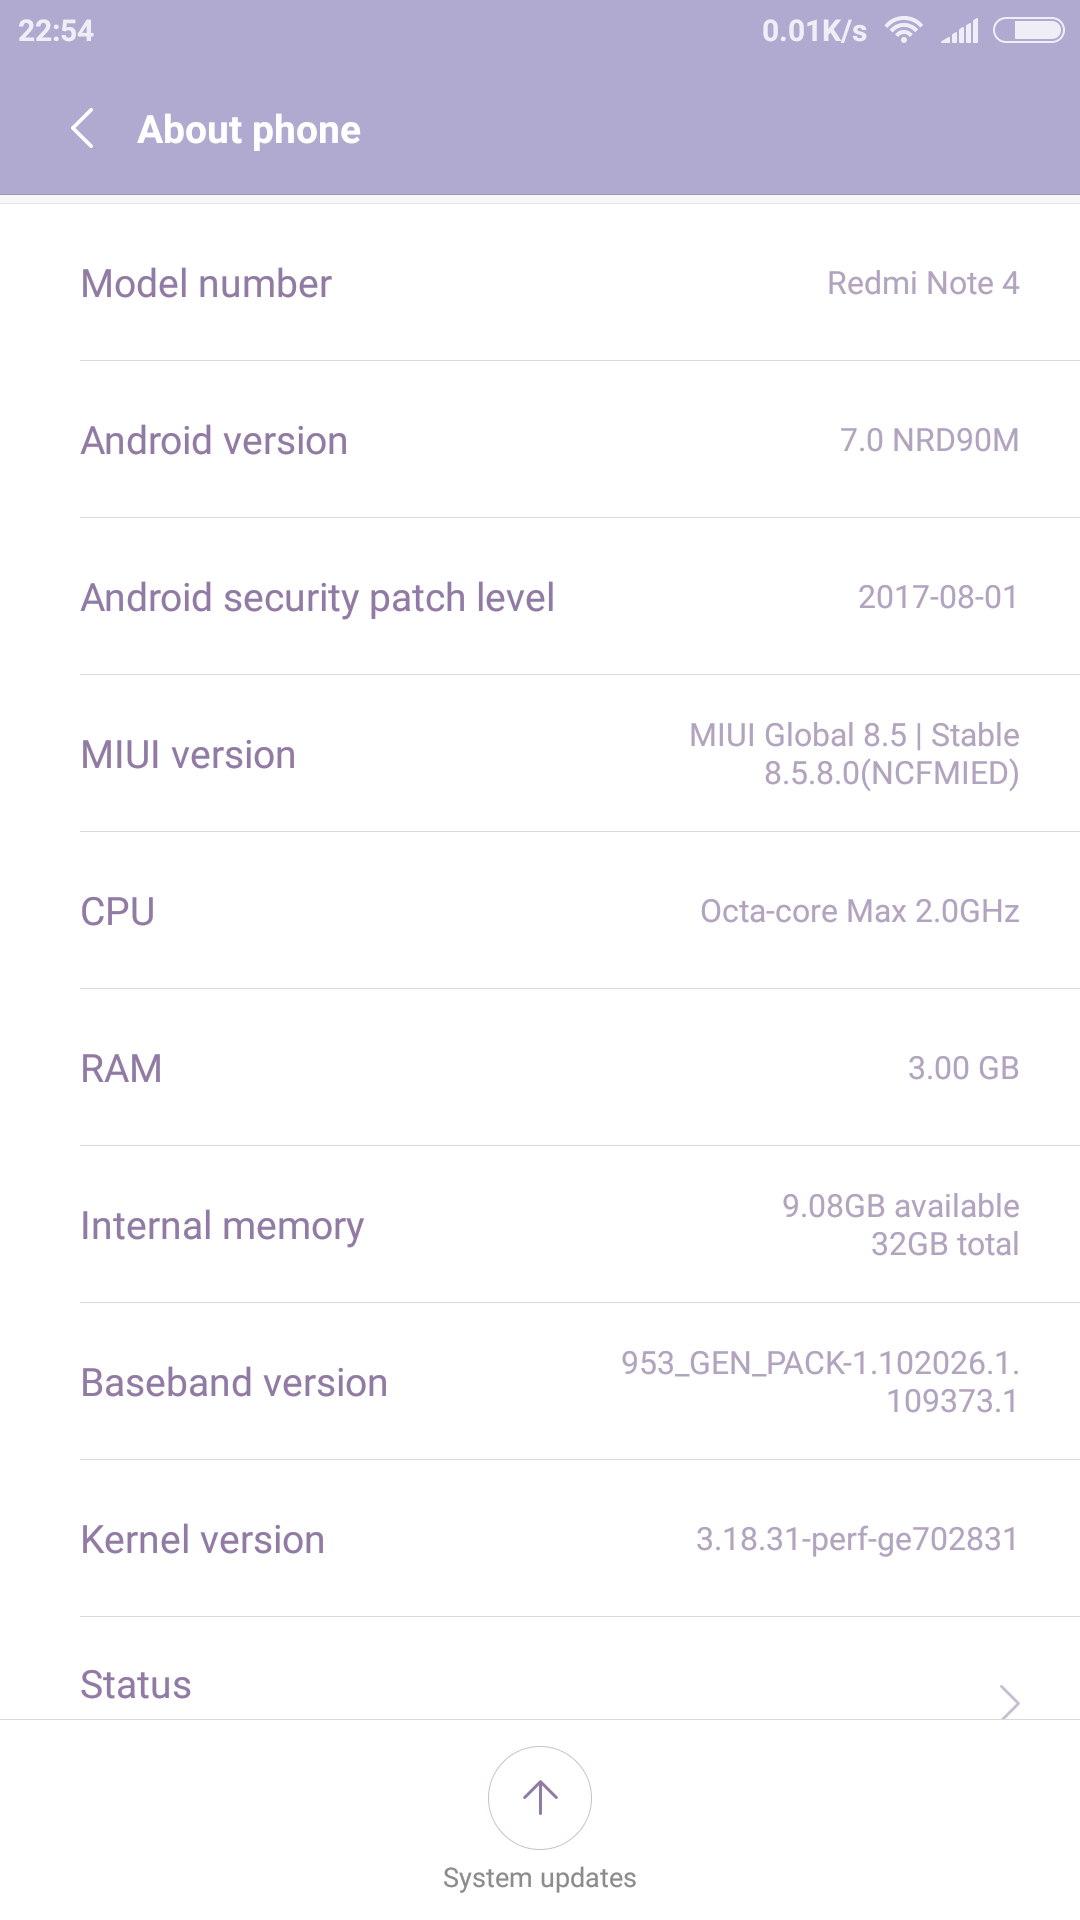This screenshot has width=1080, height=1920.
Task: Tap the back arrow icon
Action: (83, 129)
